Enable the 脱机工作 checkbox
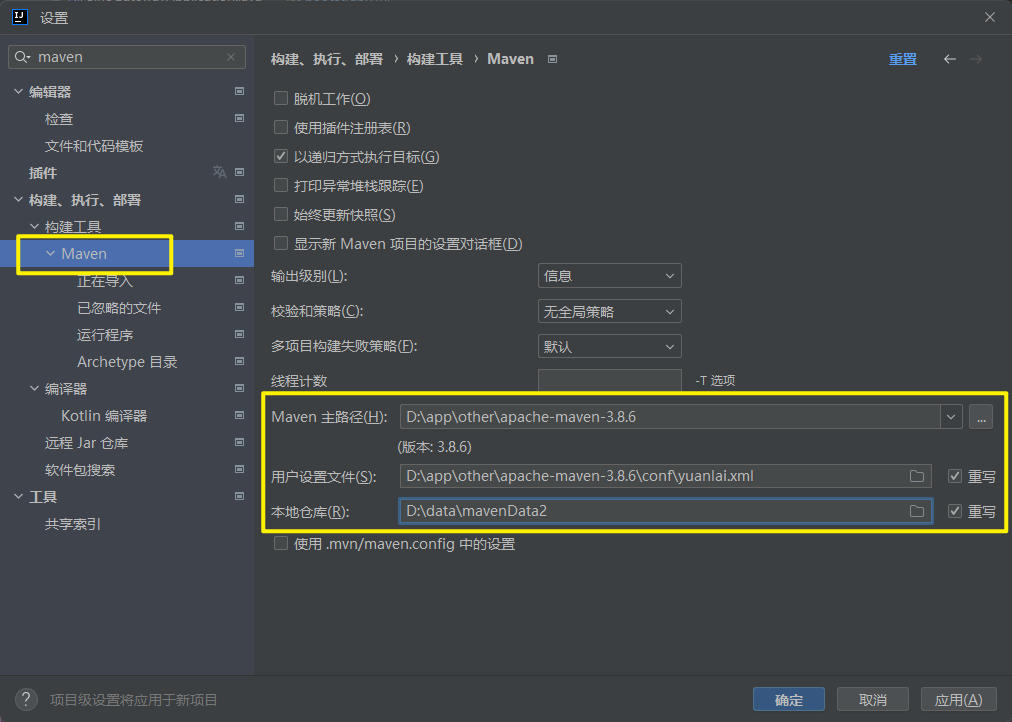The height and width of the screenshot is (722, 1012). [281, 99]
